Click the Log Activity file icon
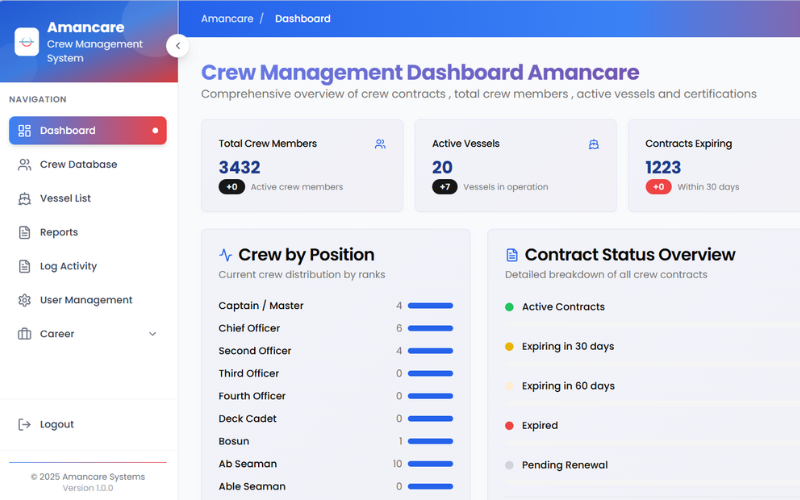The width and height of the screenshot is (800, 500). coord(25,267)
